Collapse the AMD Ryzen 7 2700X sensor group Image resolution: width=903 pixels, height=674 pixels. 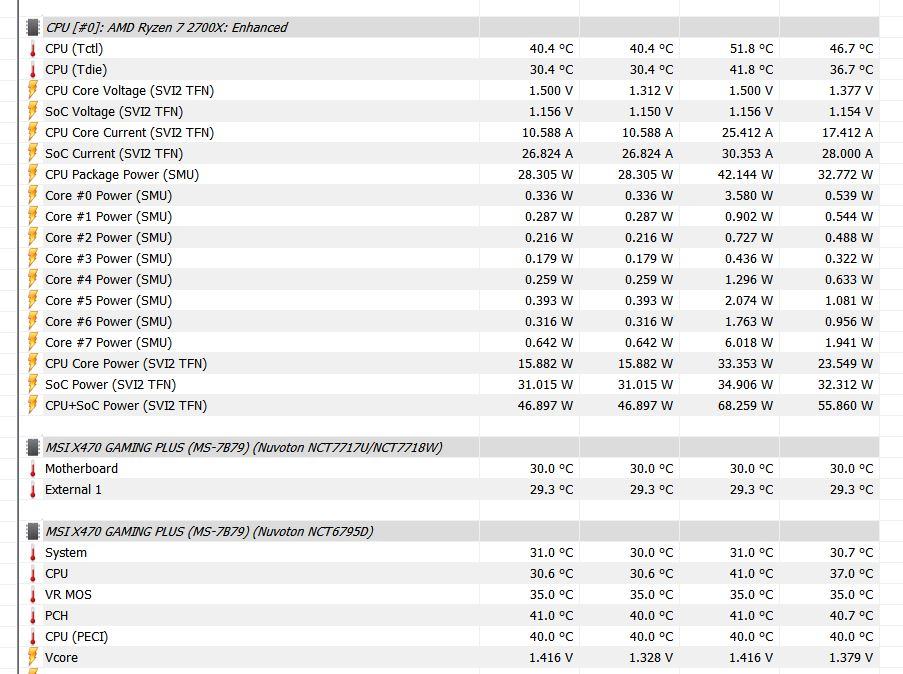coord(166,27)
